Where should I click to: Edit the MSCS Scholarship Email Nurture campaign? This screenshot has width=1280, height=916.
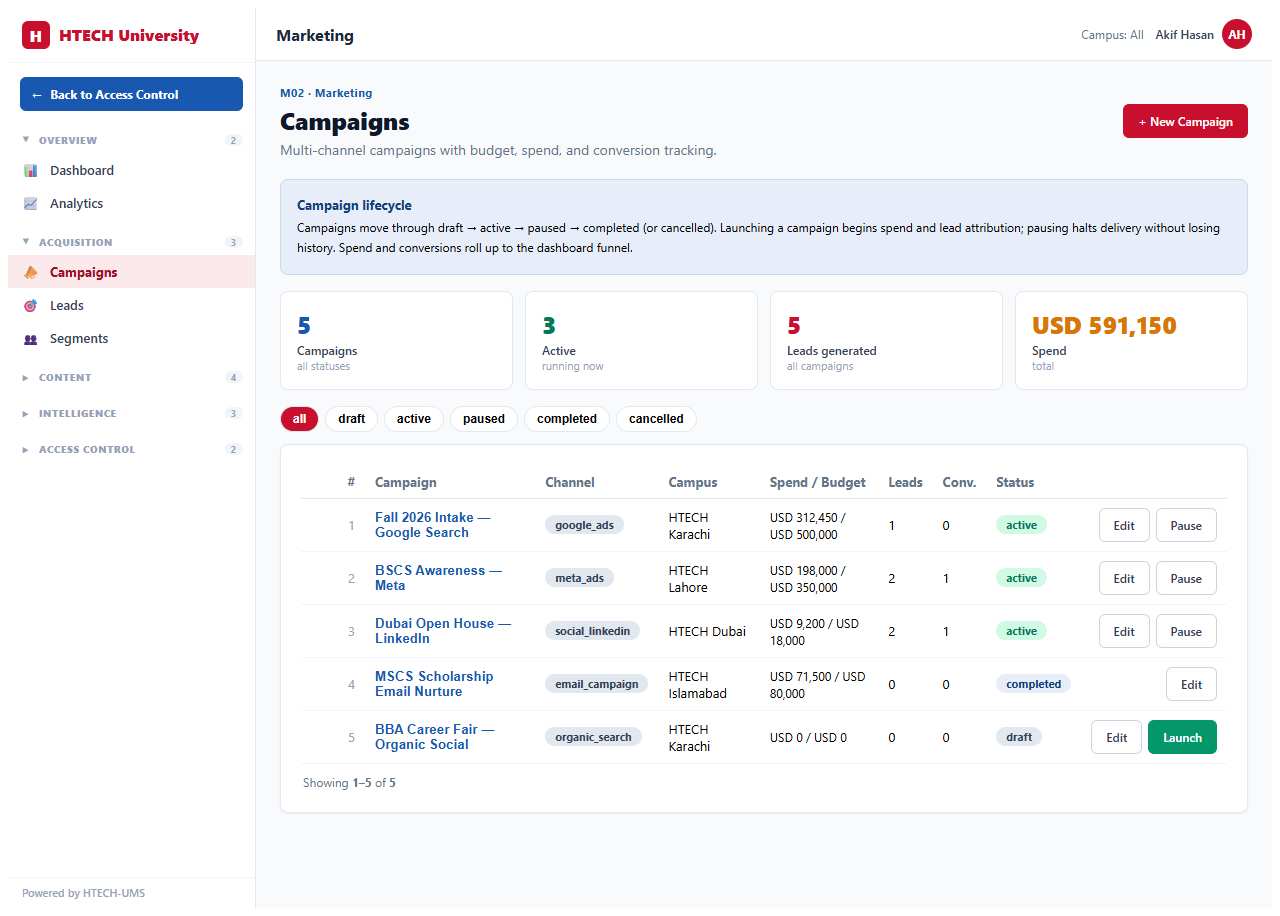1191,684
